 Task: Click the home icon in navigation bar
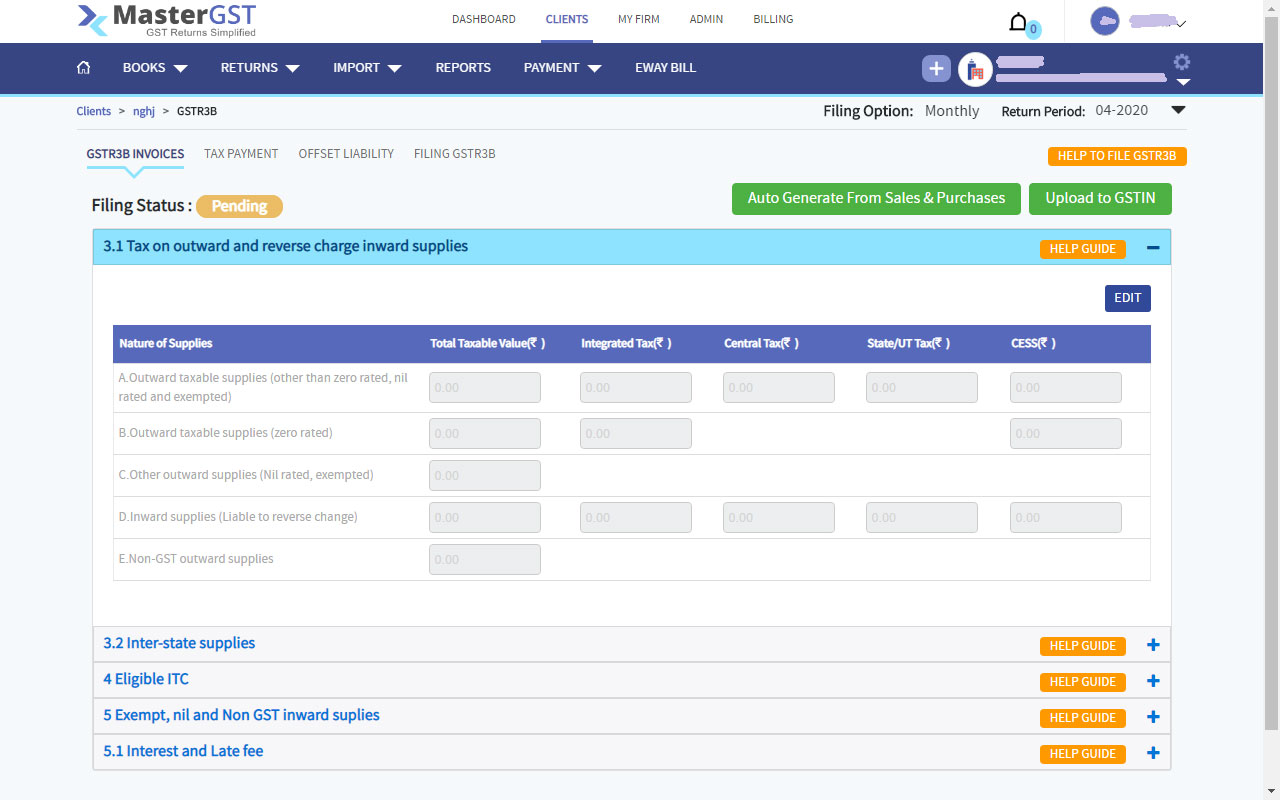pos(84,68)
